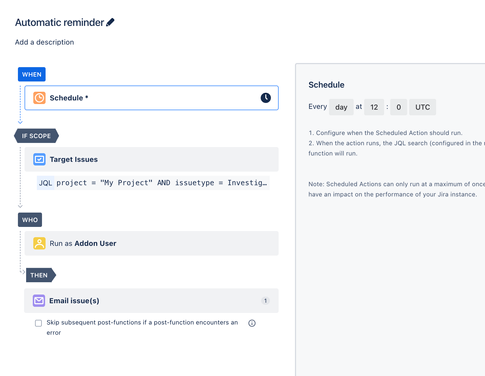Click the blue Target Issues icon

(x=39, y=159)
